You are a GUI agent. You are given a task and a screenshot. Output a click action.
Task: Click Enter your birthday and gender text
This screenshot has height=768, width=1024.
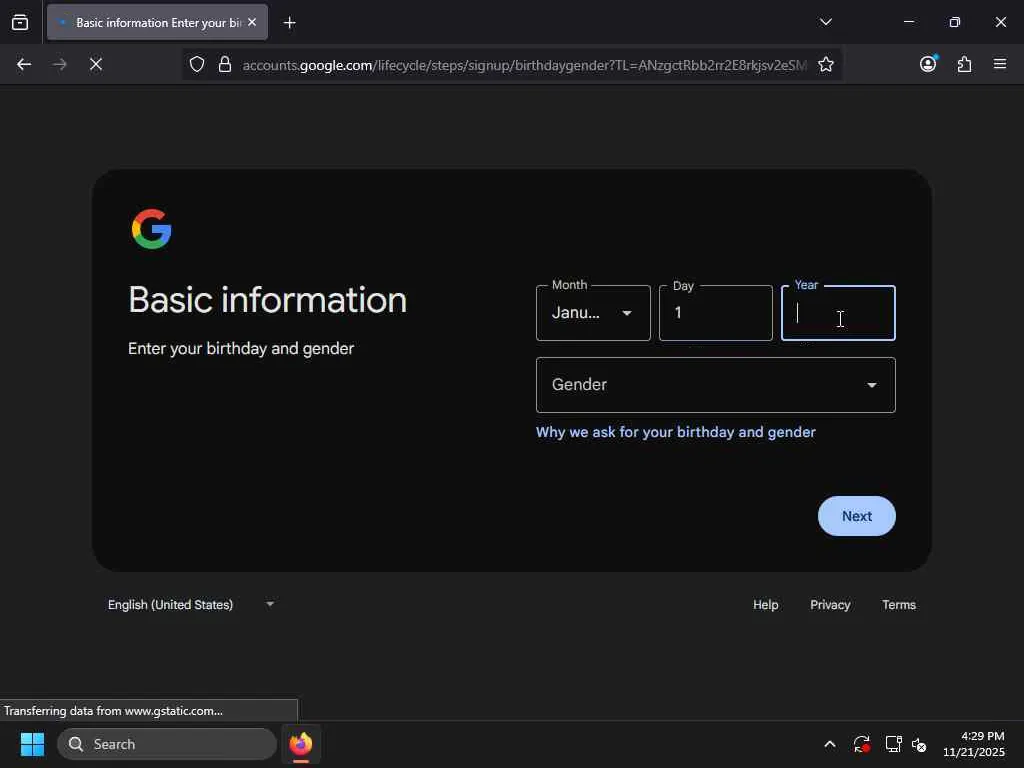tap(241, 349)
